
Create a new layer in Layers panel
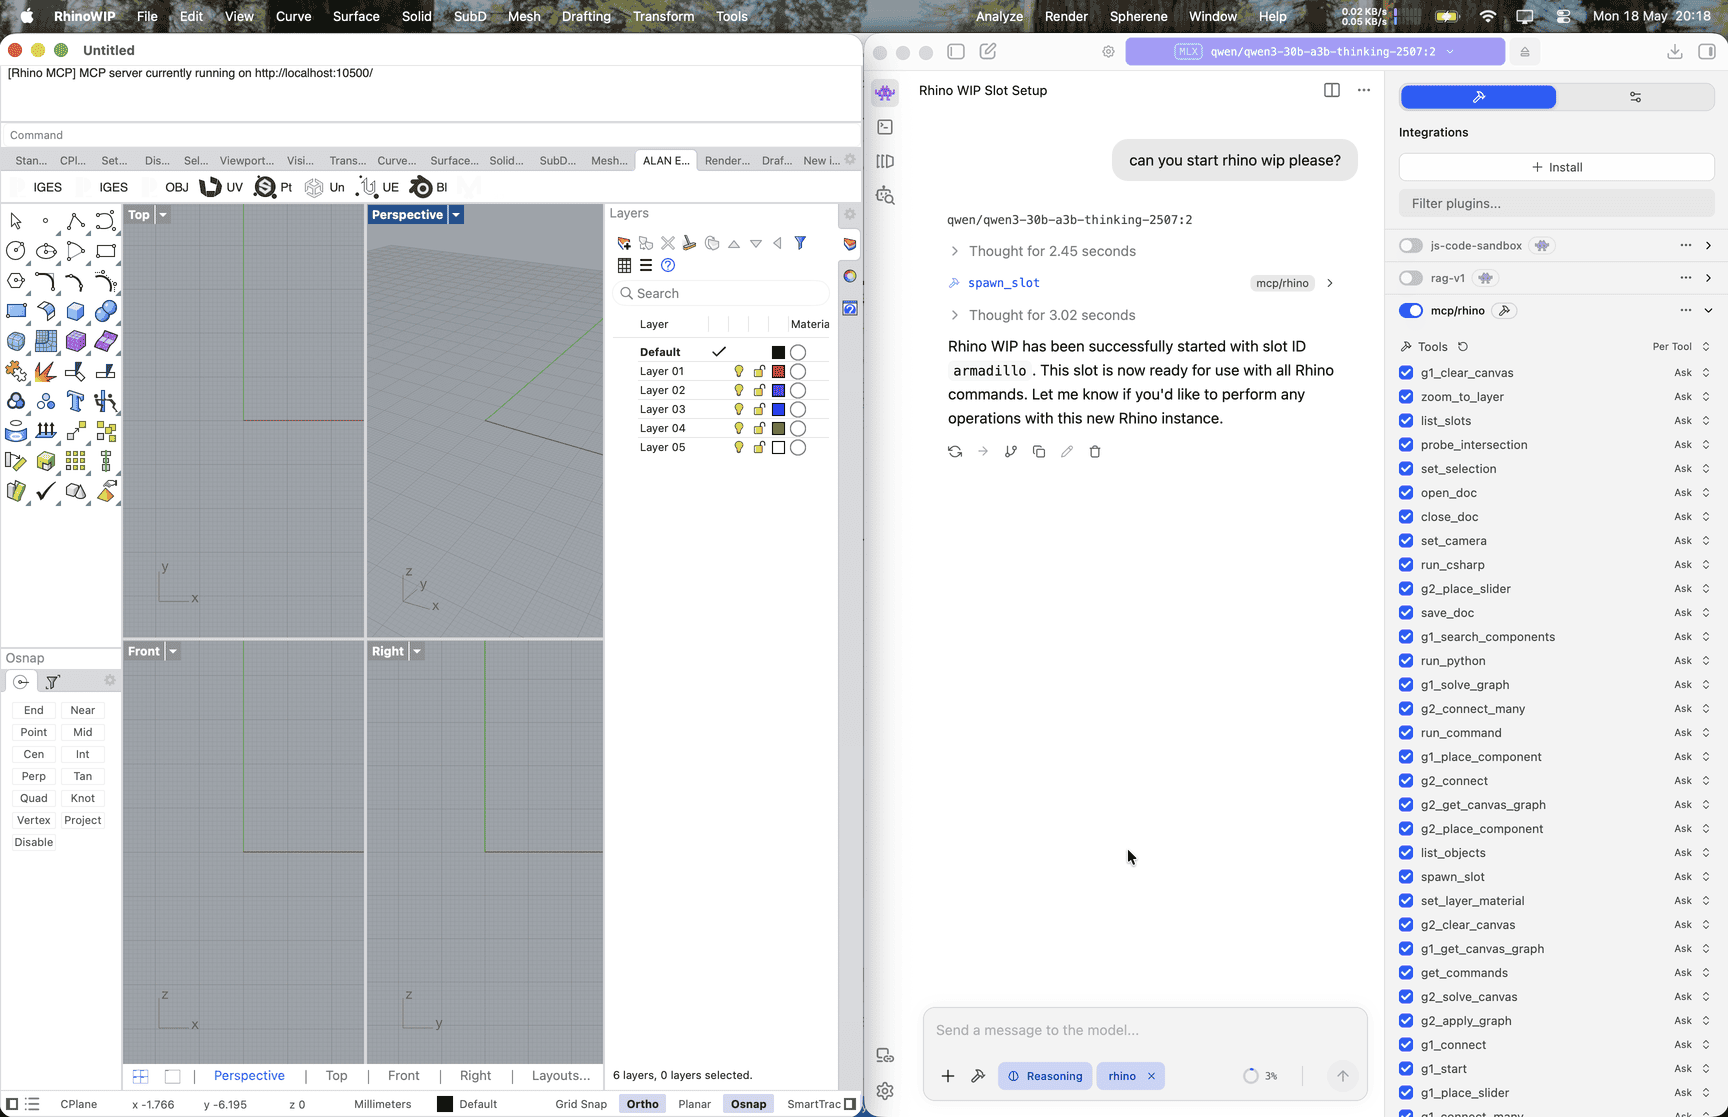coord(624,243)
